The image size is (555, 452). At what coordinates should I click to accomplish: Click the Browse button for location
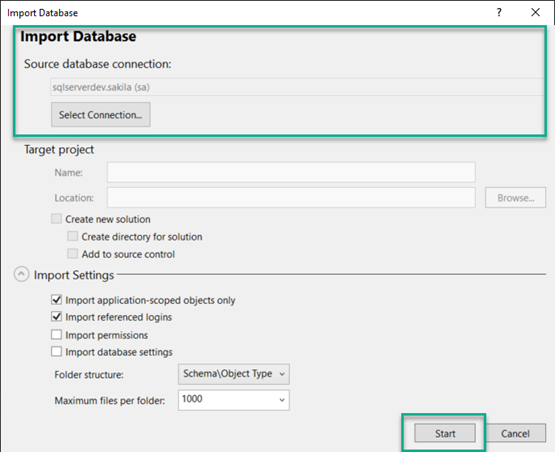click(515, 198)
